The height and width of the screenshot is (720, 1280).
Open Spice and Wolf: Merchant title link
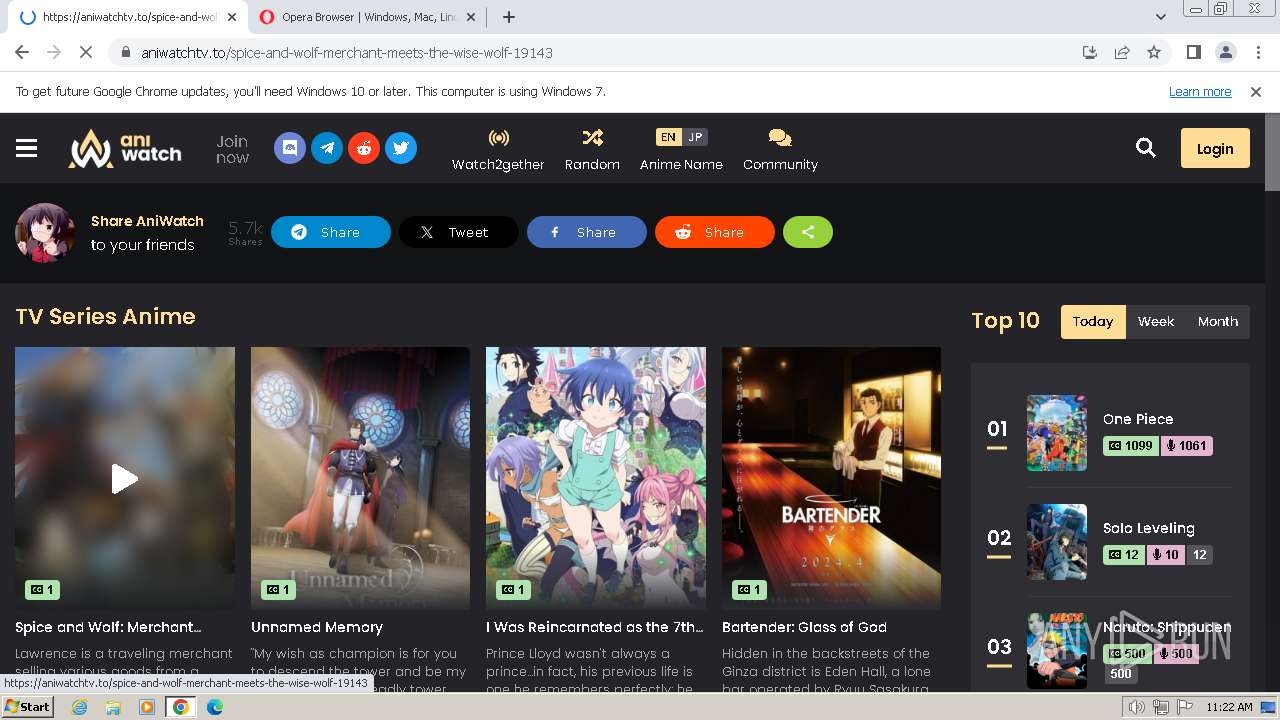tap(108, 627)
